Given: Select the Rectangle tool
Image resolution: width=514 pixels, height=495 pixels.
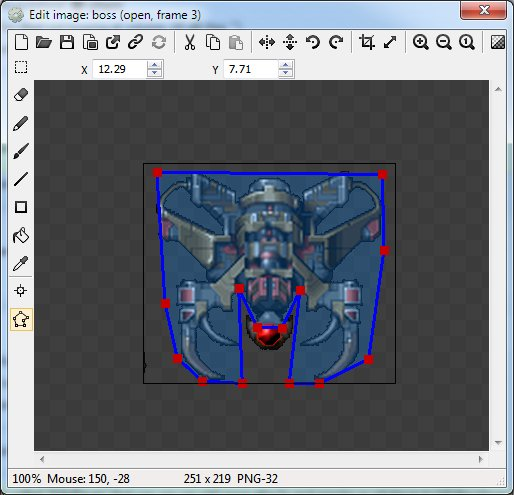Looking at the screenshot, I should coord(21,207).
